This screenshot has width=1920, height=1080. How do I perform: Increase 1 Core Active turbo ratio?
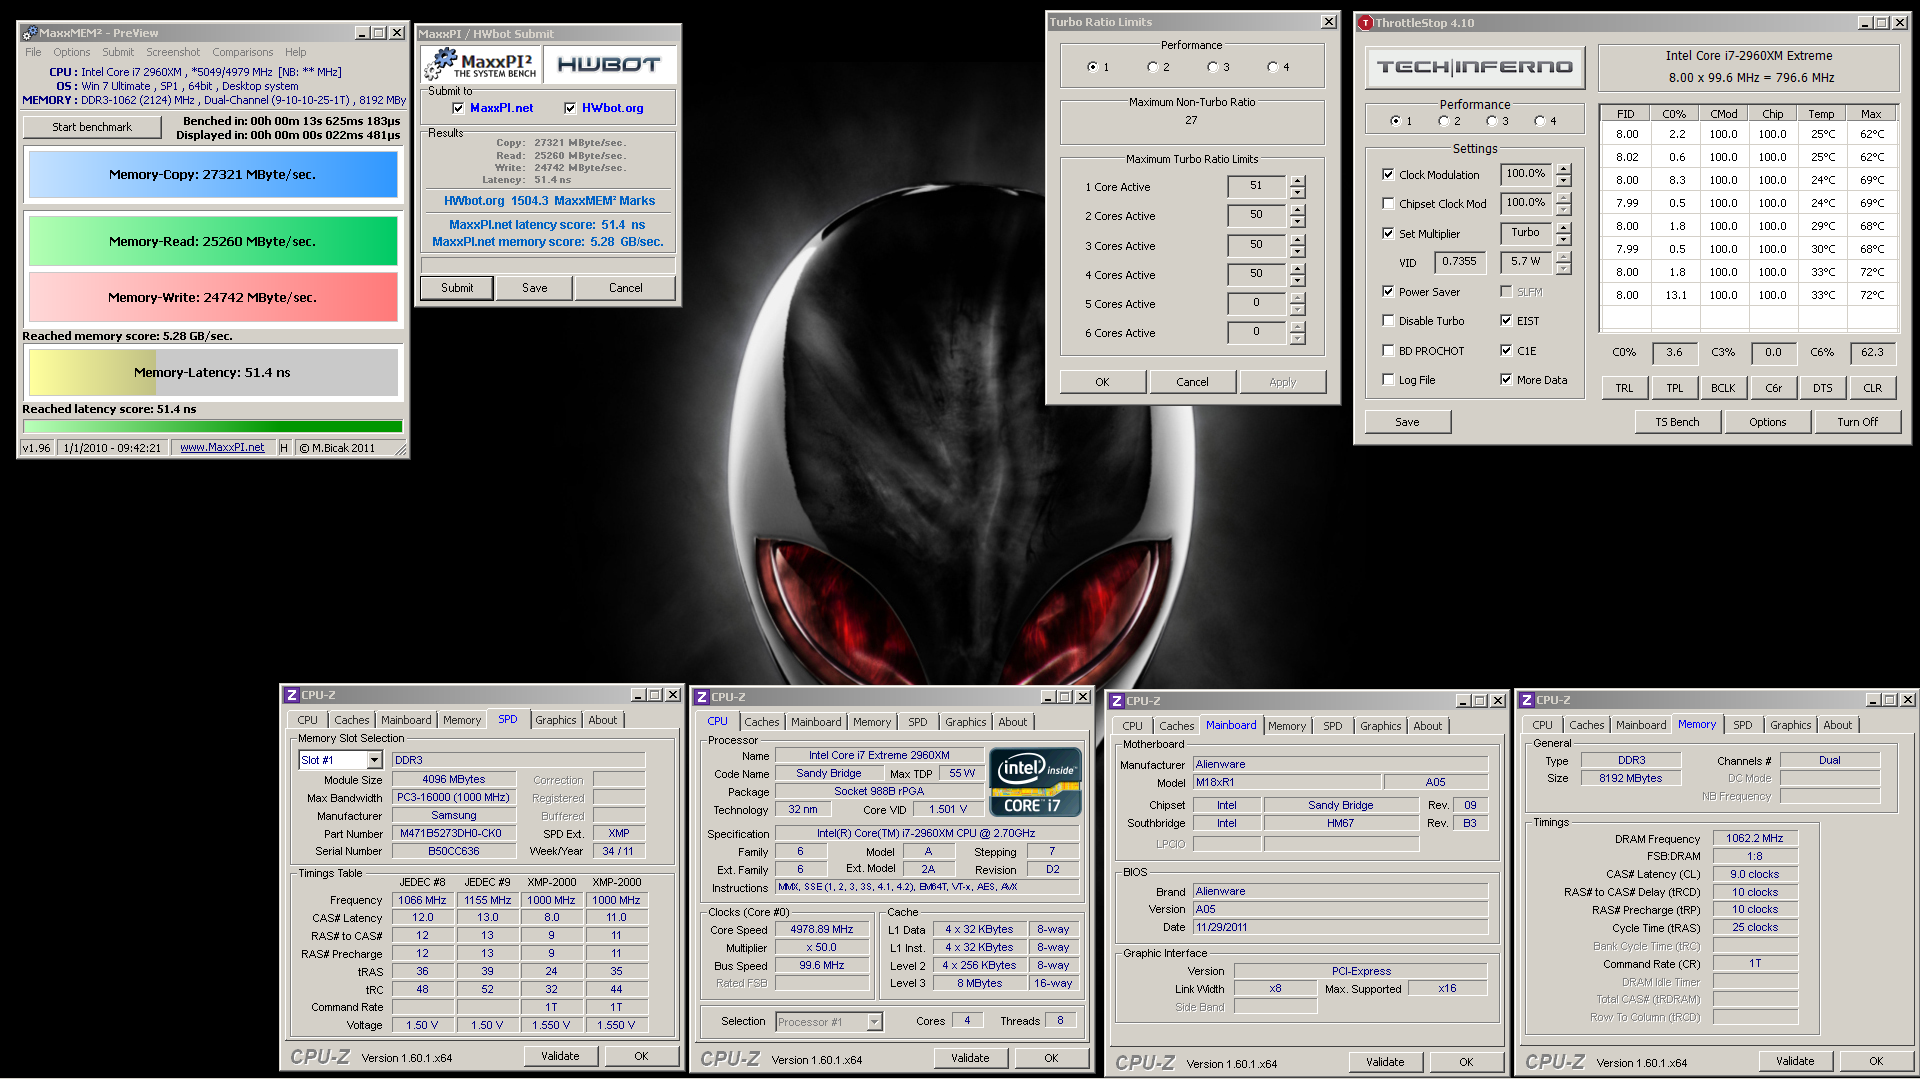point(1297,181)
